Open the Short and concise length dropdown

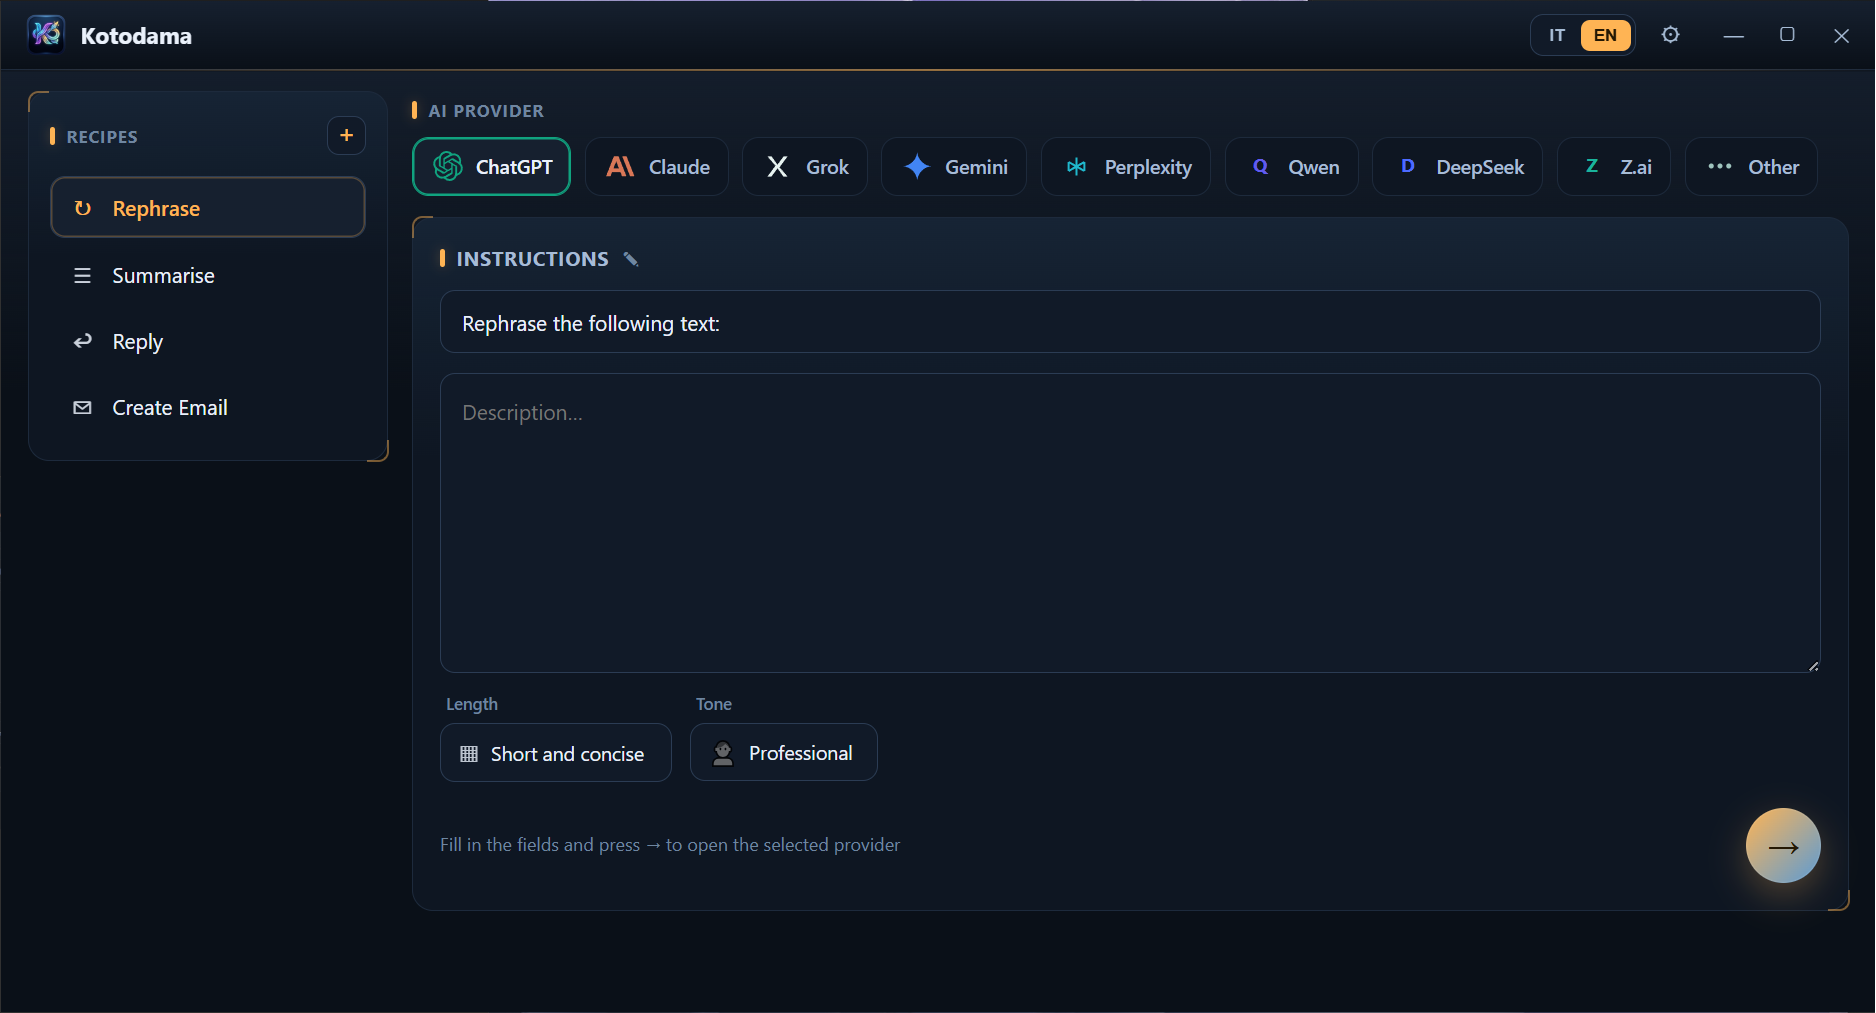click(556, 753)
